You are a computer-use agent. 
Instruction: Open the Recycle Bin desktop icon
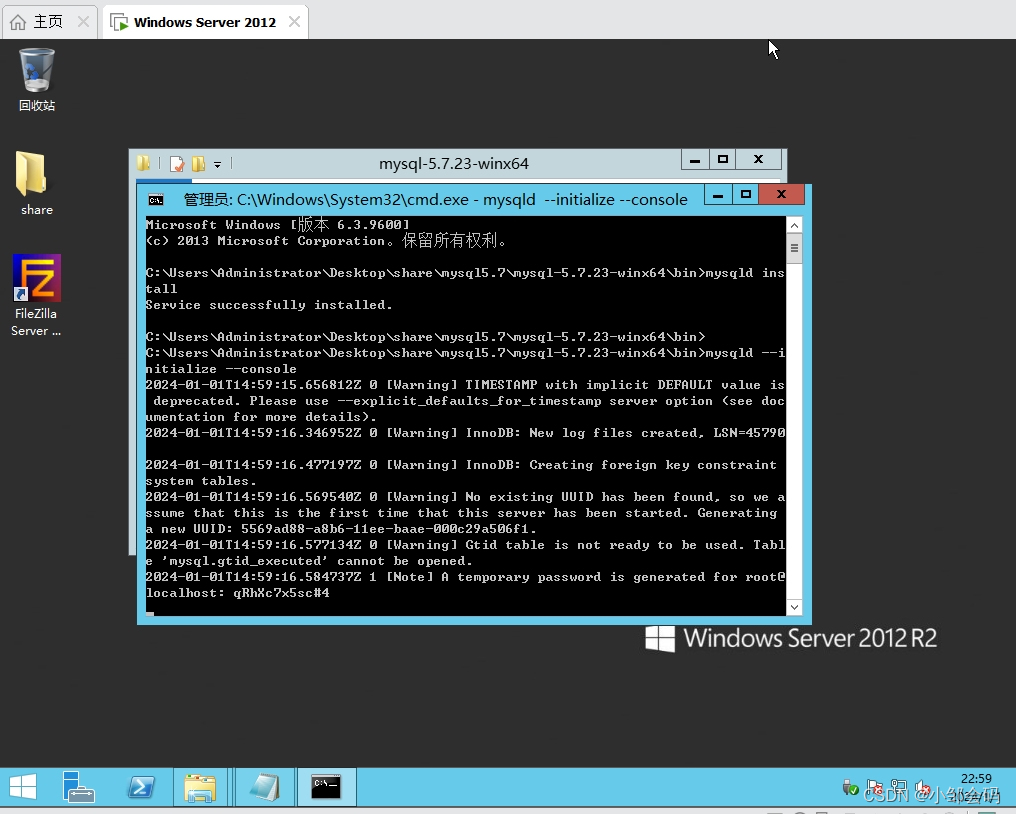(36, 79)
